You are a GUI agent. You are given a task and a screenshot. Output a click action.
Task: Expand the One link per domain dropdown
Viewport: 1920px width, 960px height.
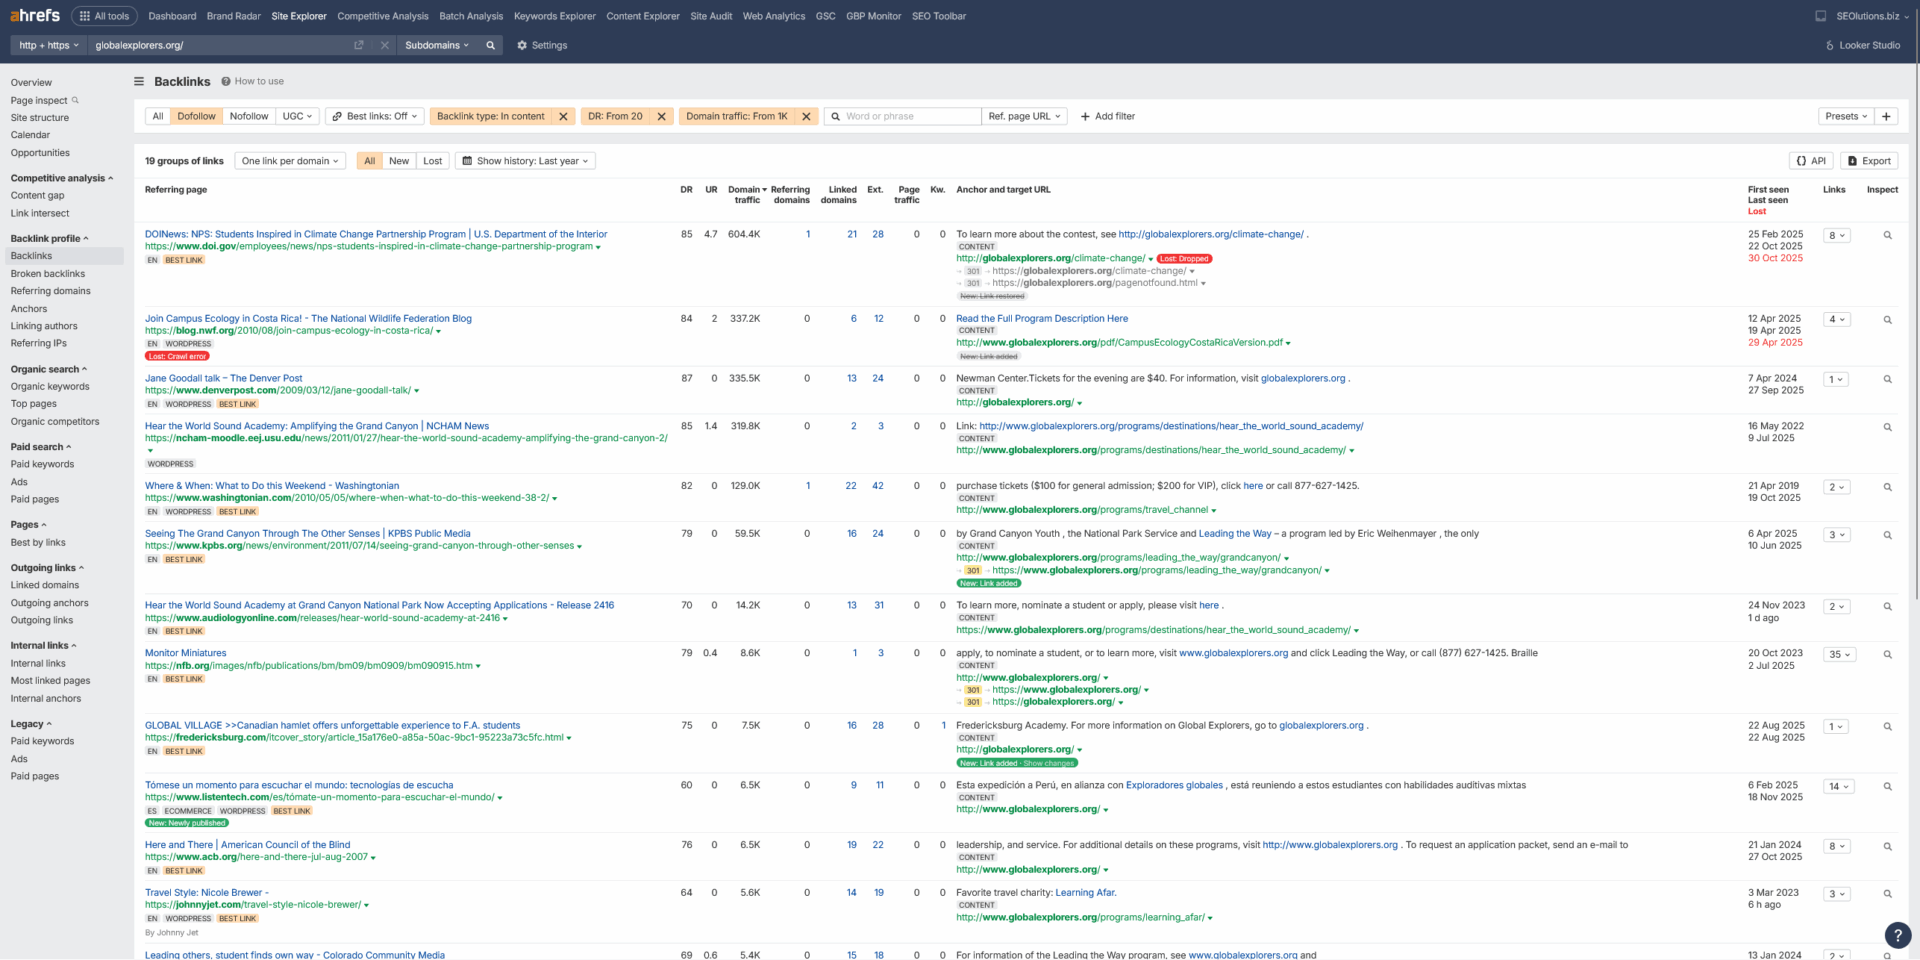pos(291,161)
